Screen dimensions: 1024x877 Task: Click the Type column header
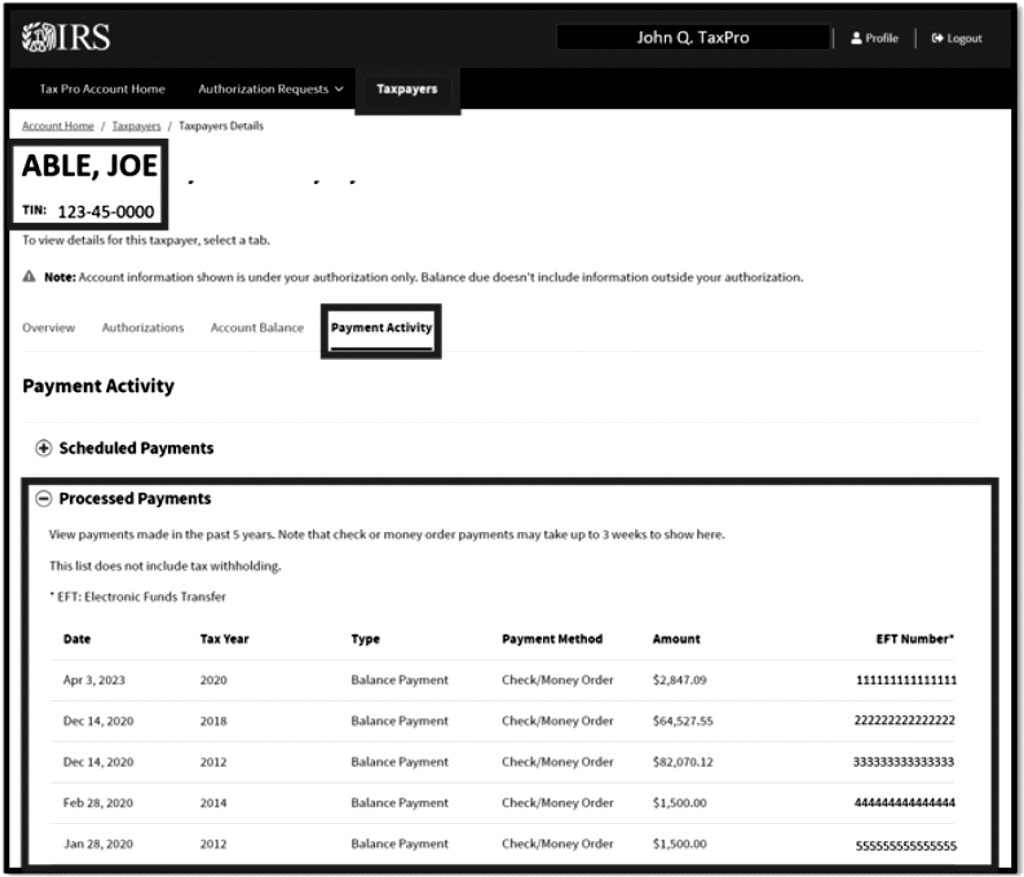point(366,639)
